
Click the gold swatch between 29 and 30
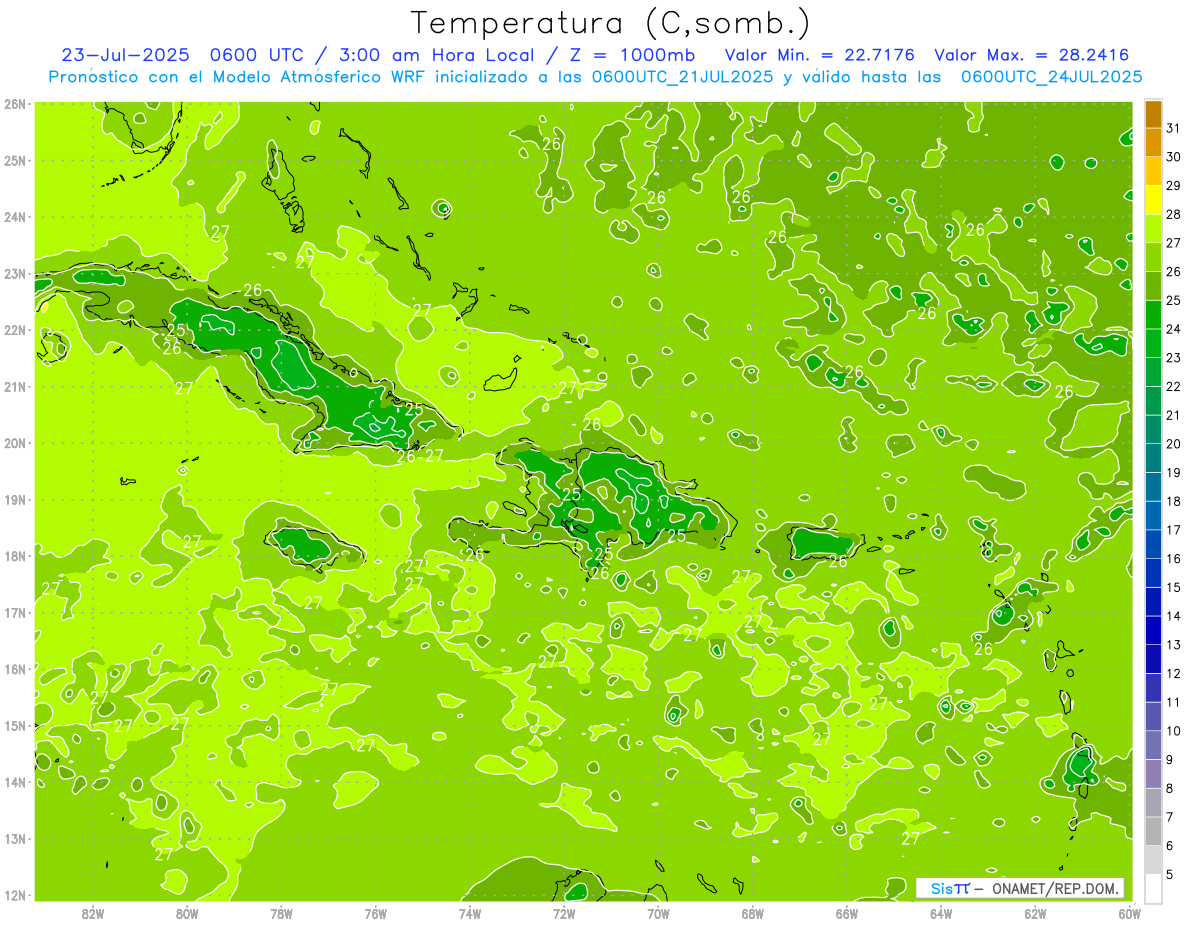click(x=1153, y=172)
